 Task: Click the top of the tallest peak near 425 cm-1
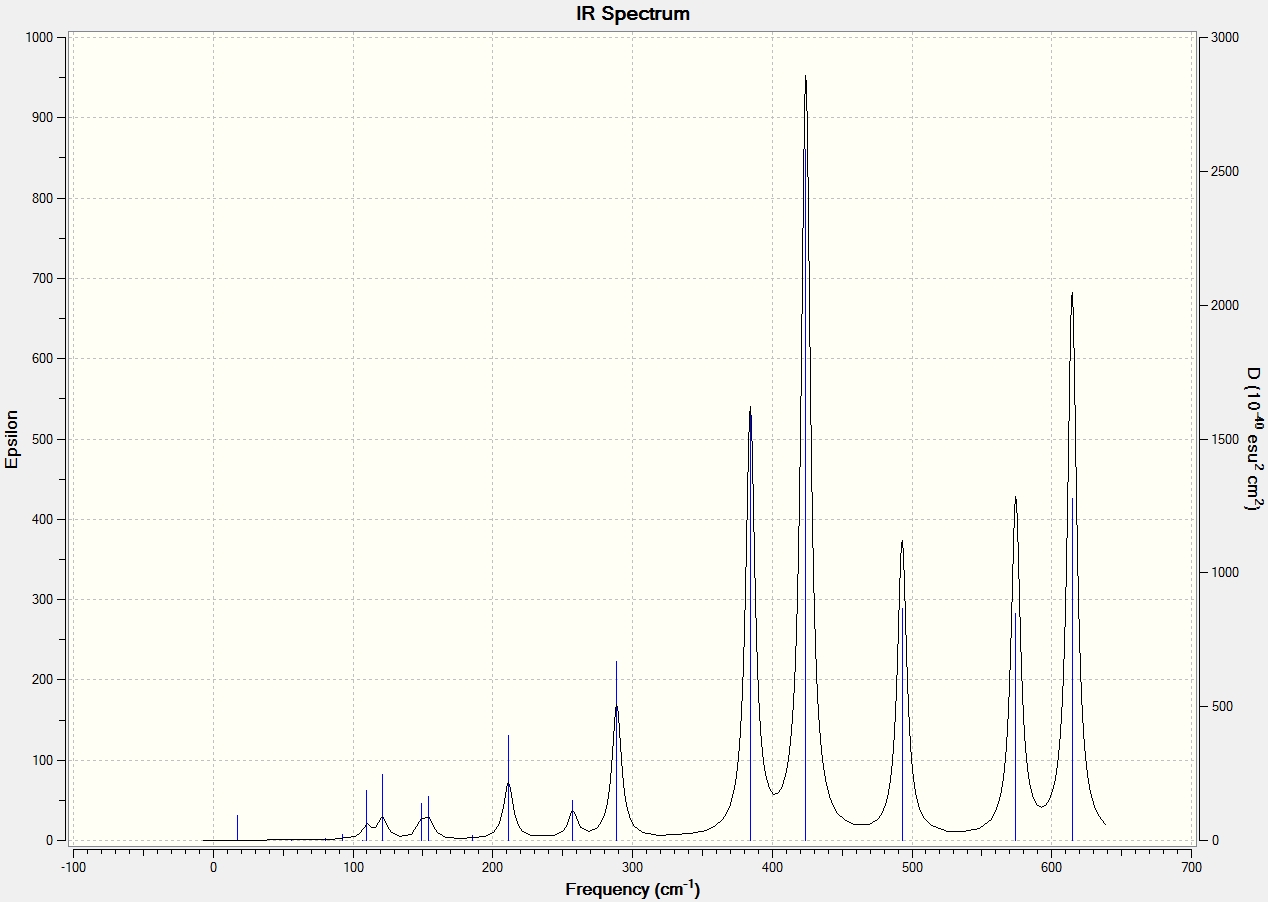(805, 76)
